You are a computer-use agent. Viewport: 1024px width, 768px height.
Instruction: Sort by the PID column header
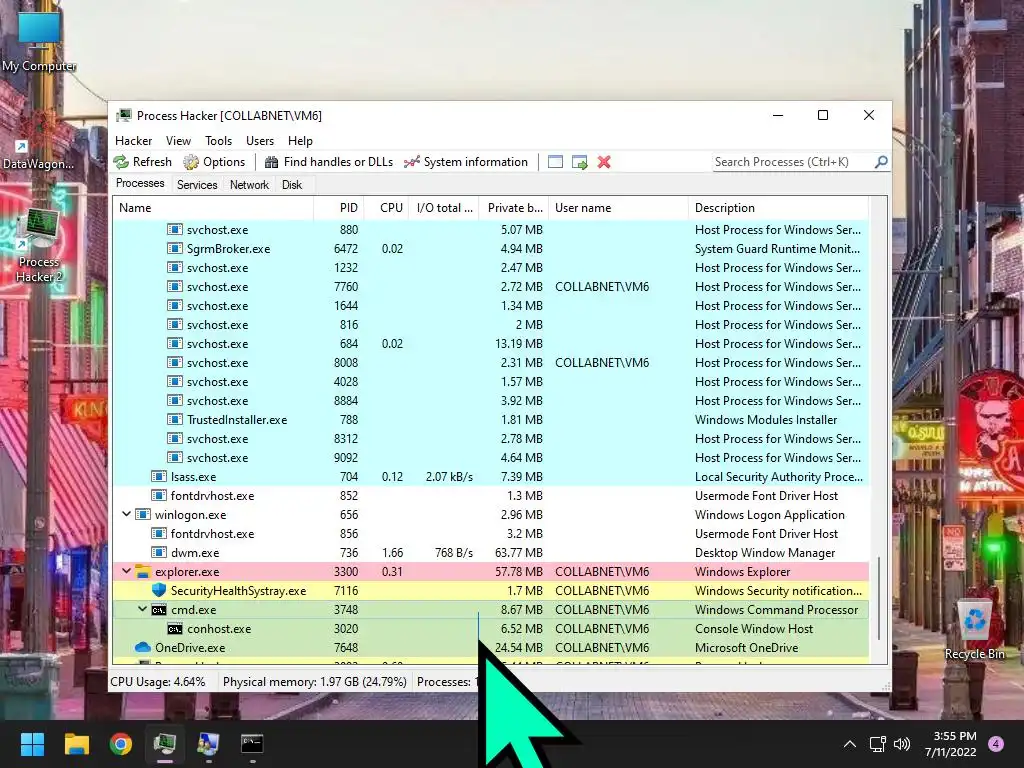[339, 208]
